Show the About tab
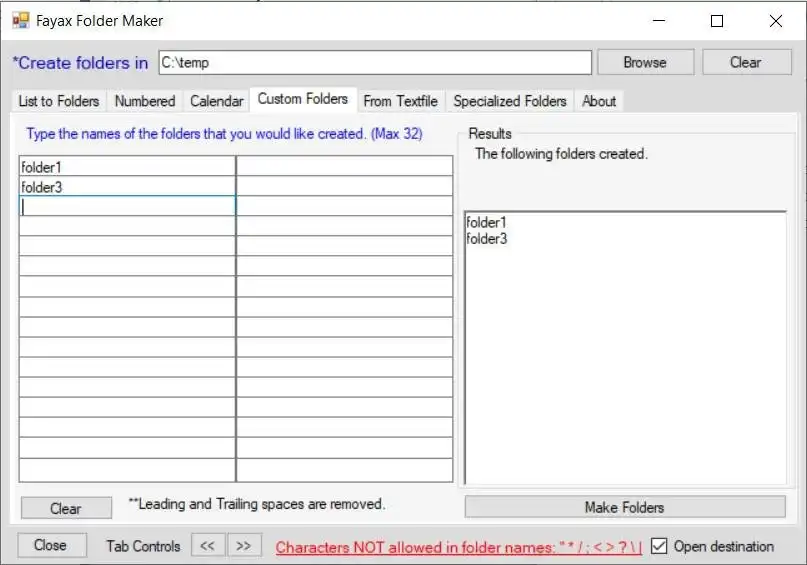This screenshot has width=807, height=565. point(599,101)
